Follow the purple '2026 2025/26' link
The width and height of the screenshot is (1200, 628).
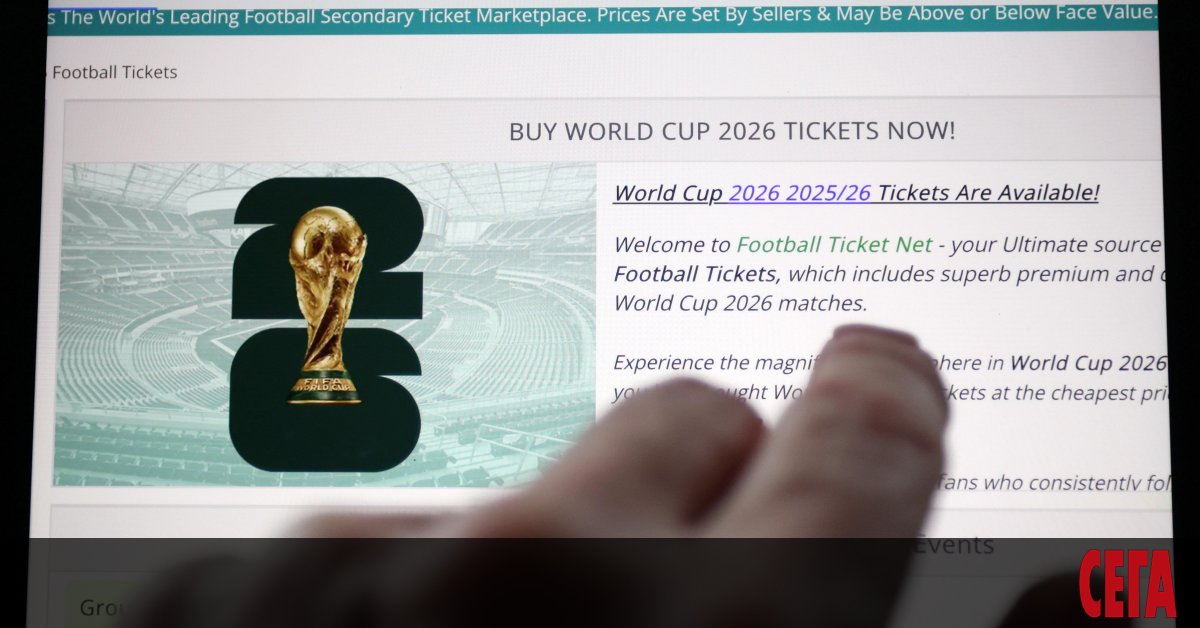800,193
